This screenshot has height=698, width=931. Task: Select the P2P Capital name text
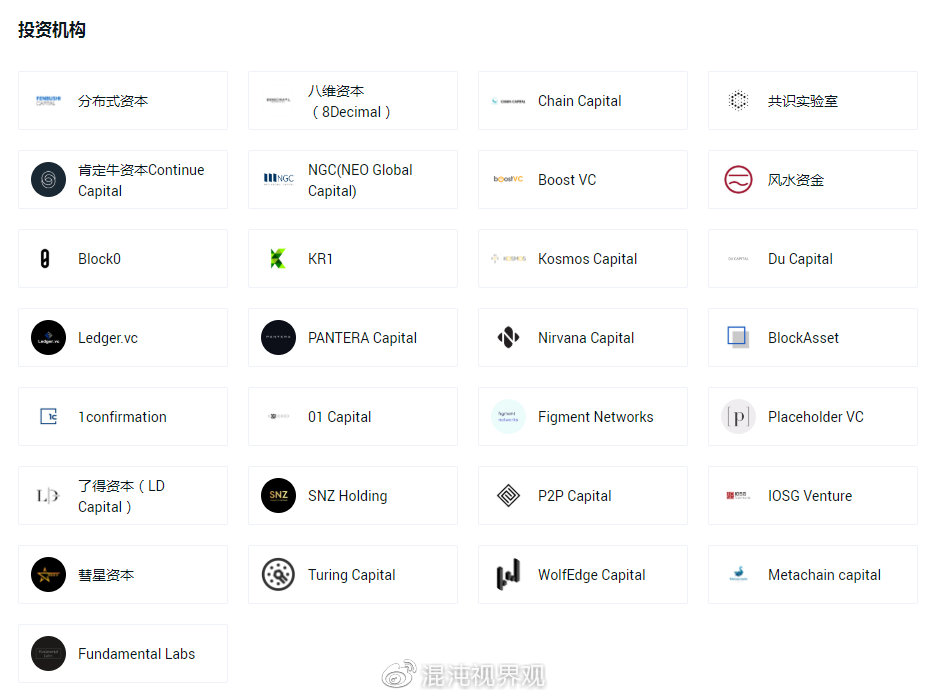[x=575, y=496]
